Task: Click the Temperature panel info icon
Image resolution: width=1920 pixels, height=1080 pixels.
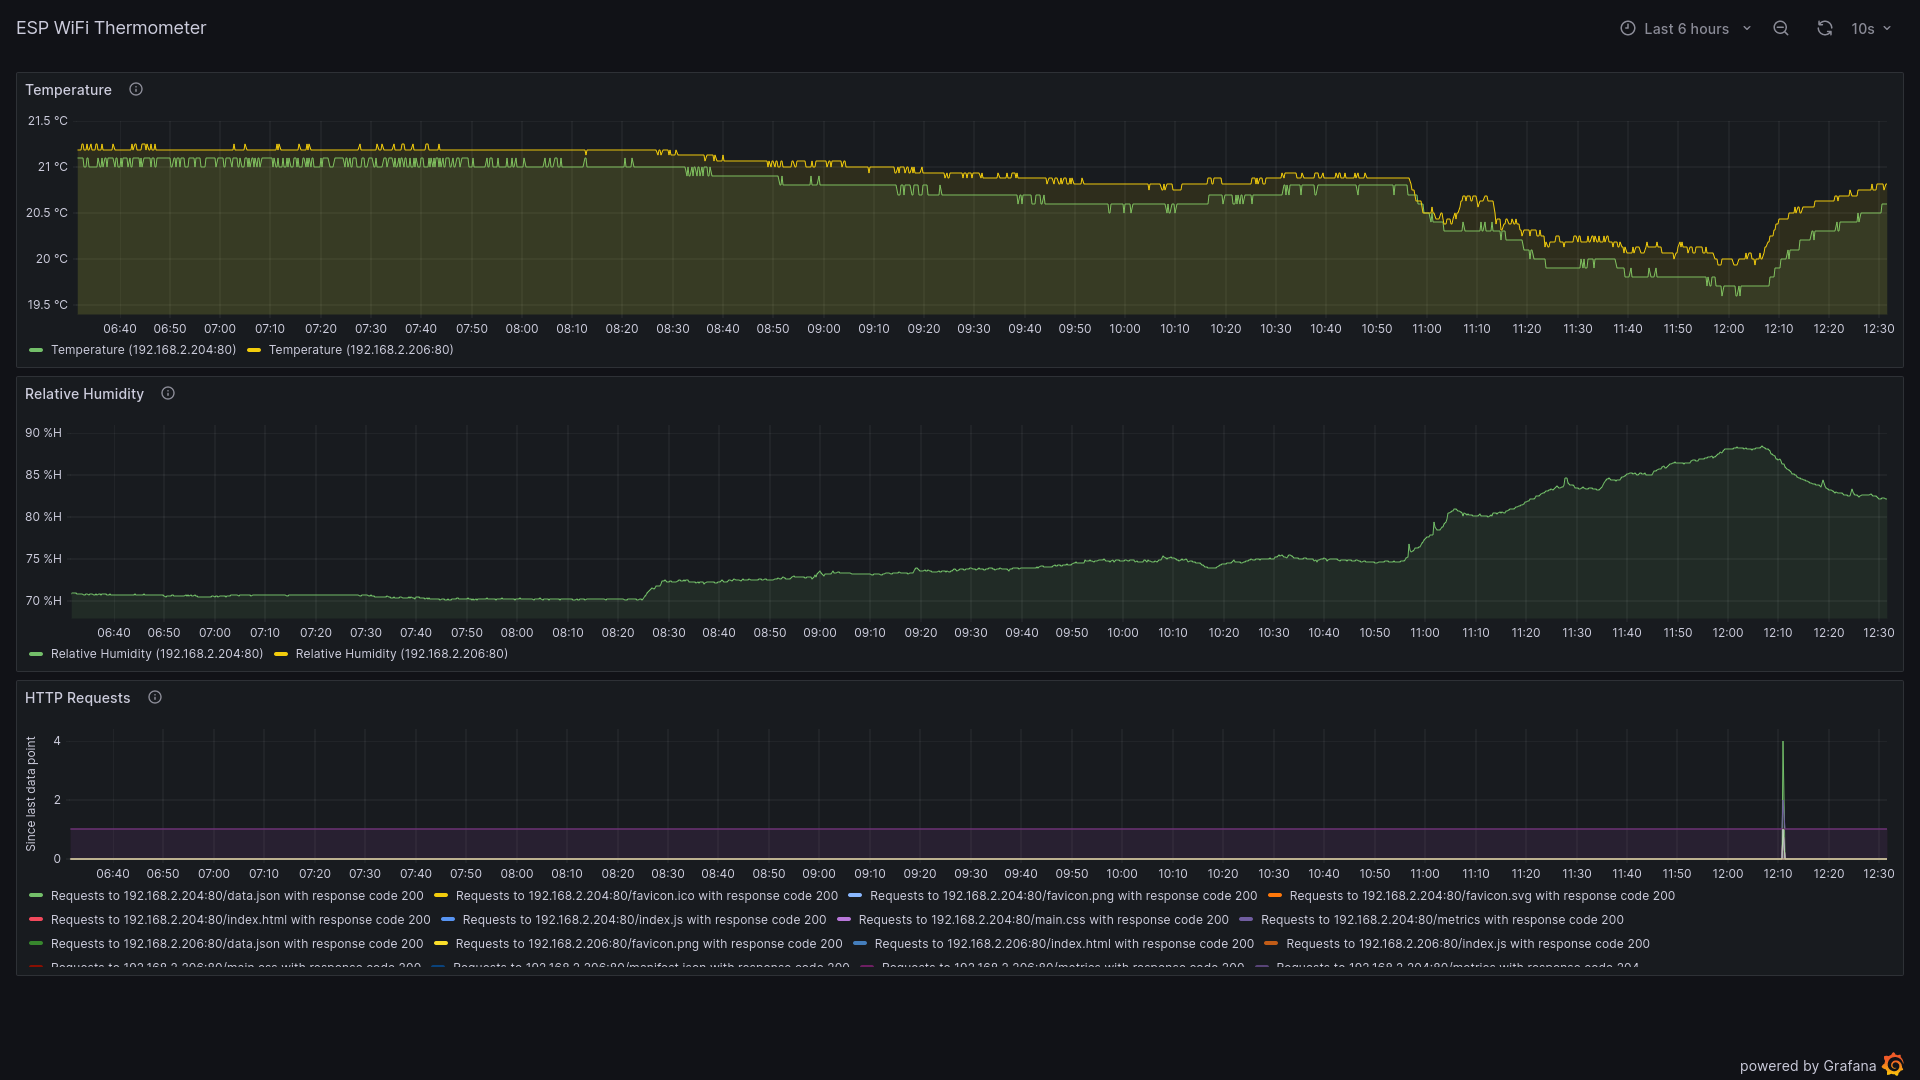Action: (x=136, y=89)
